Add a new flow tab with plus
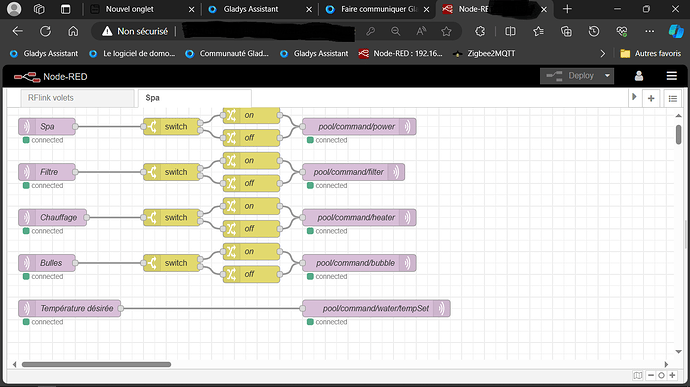Viewport: 690px width, 387px height. coord(651,98)
